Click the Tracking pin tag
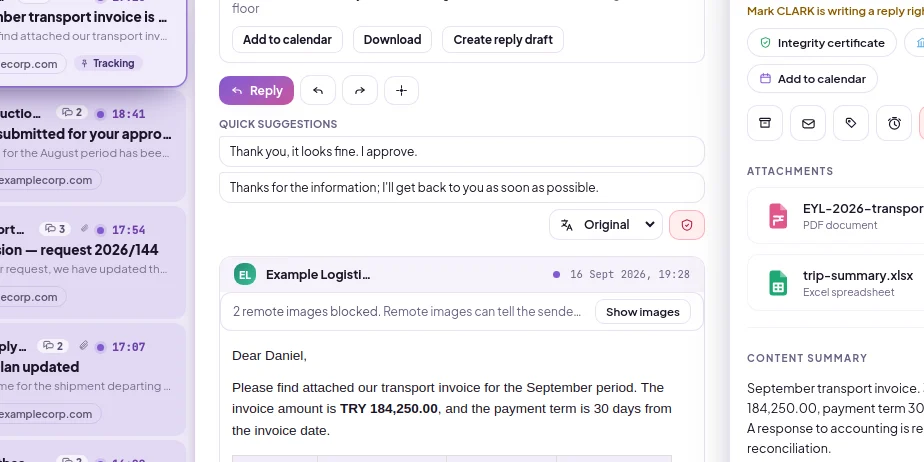Screen dimensions: 924x462 click(108, 63)
